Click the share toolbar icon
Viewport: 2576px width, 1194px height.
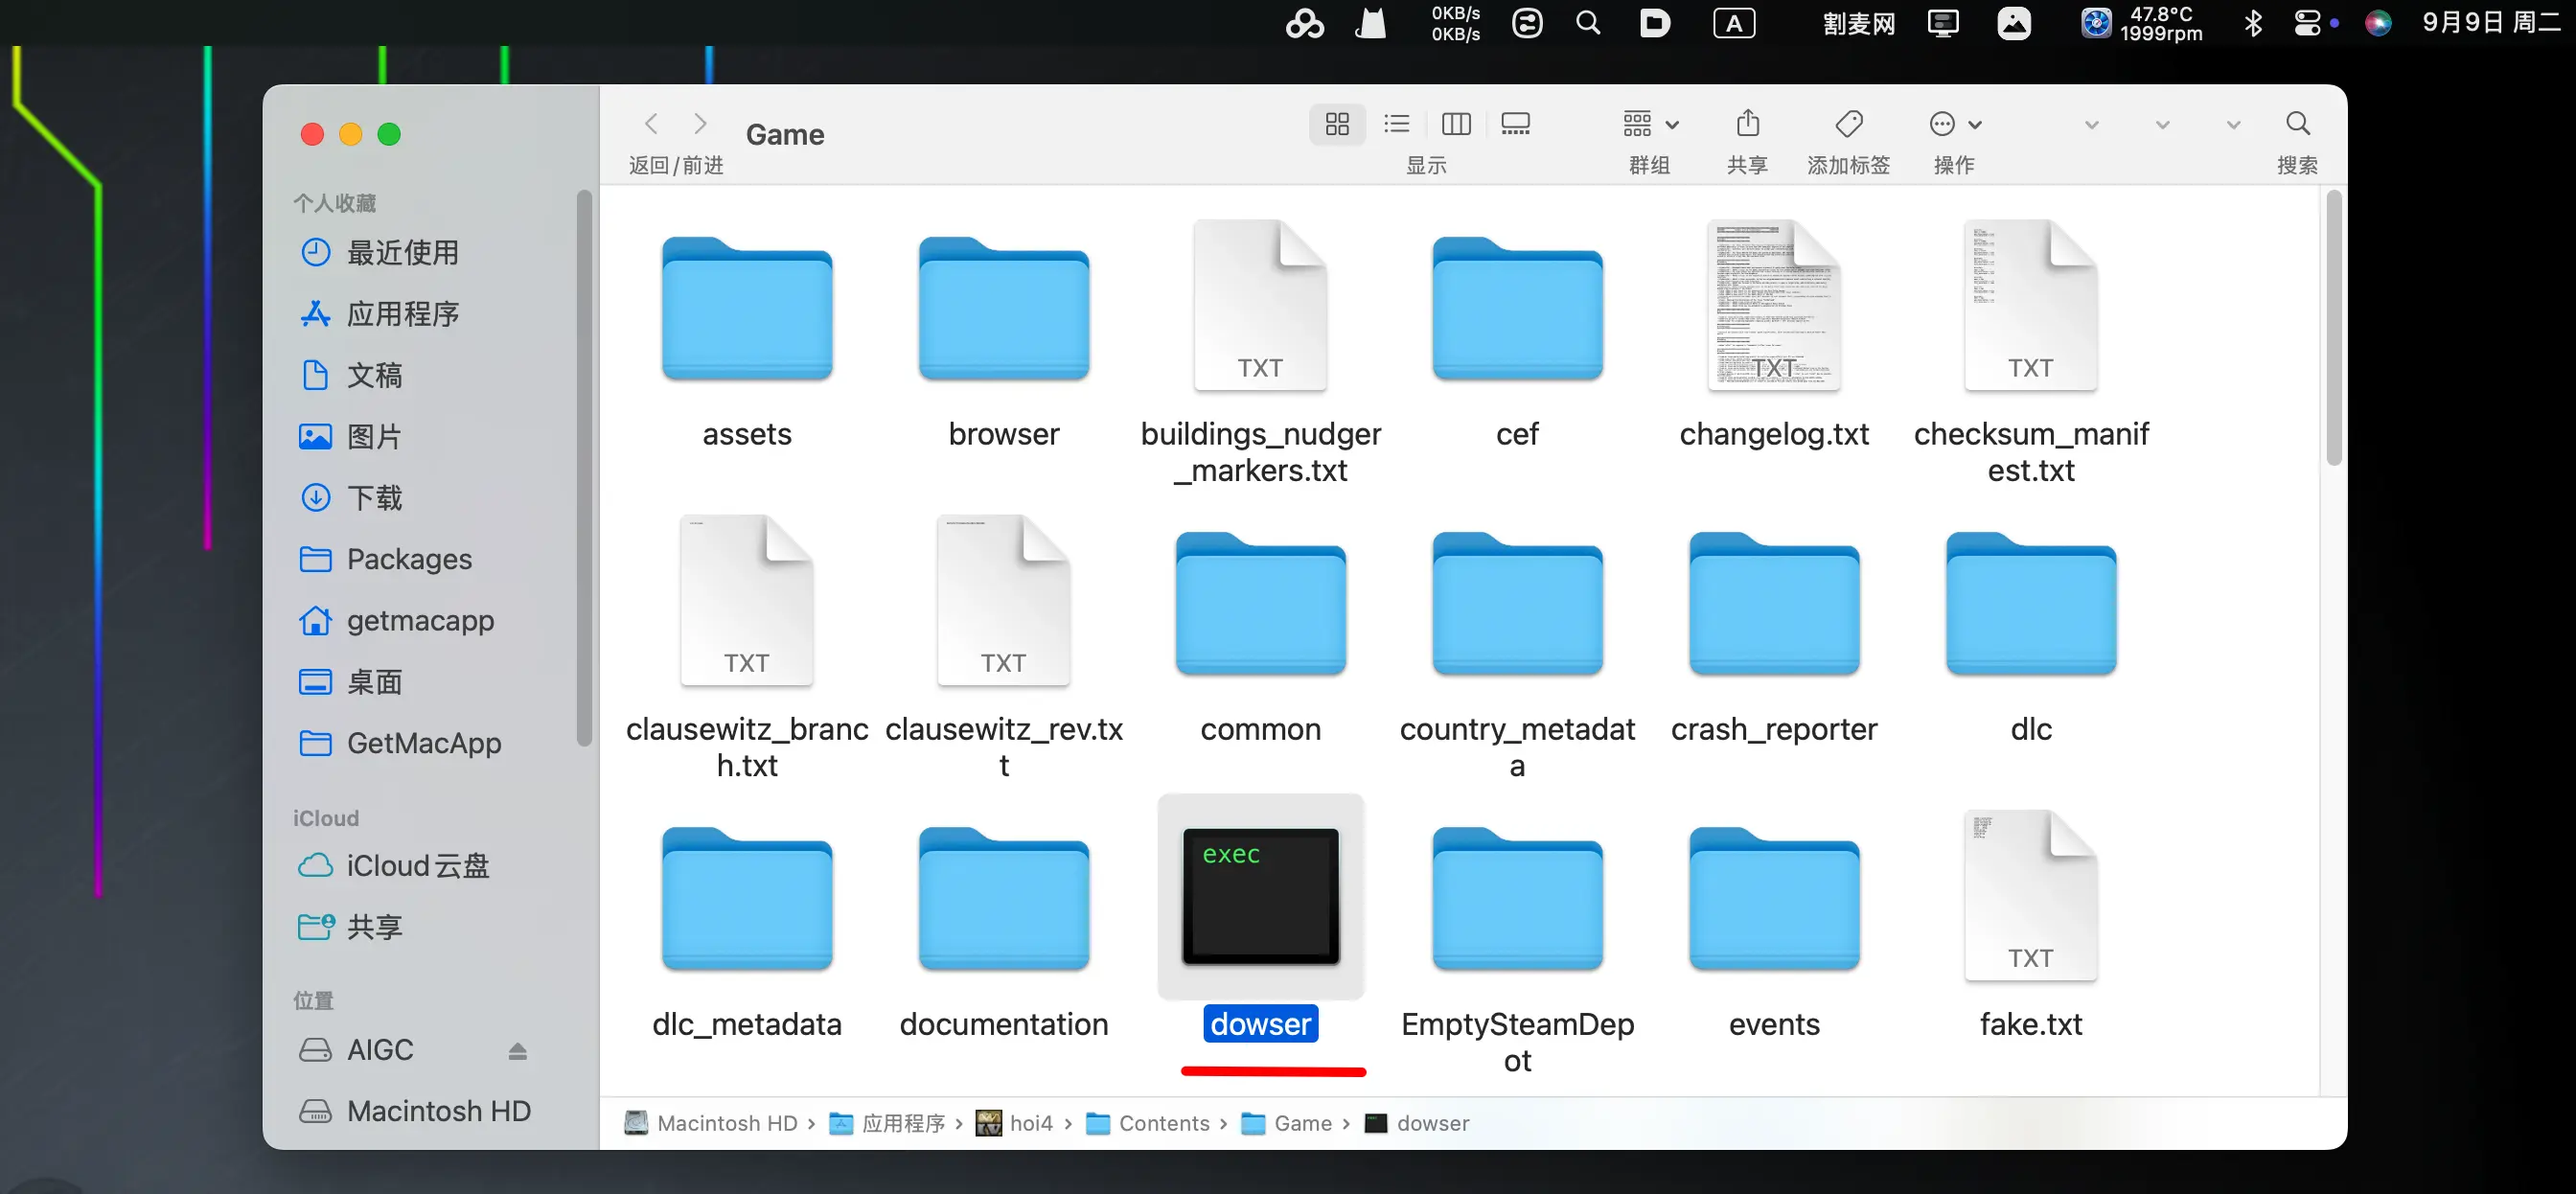click(1747, 124)
